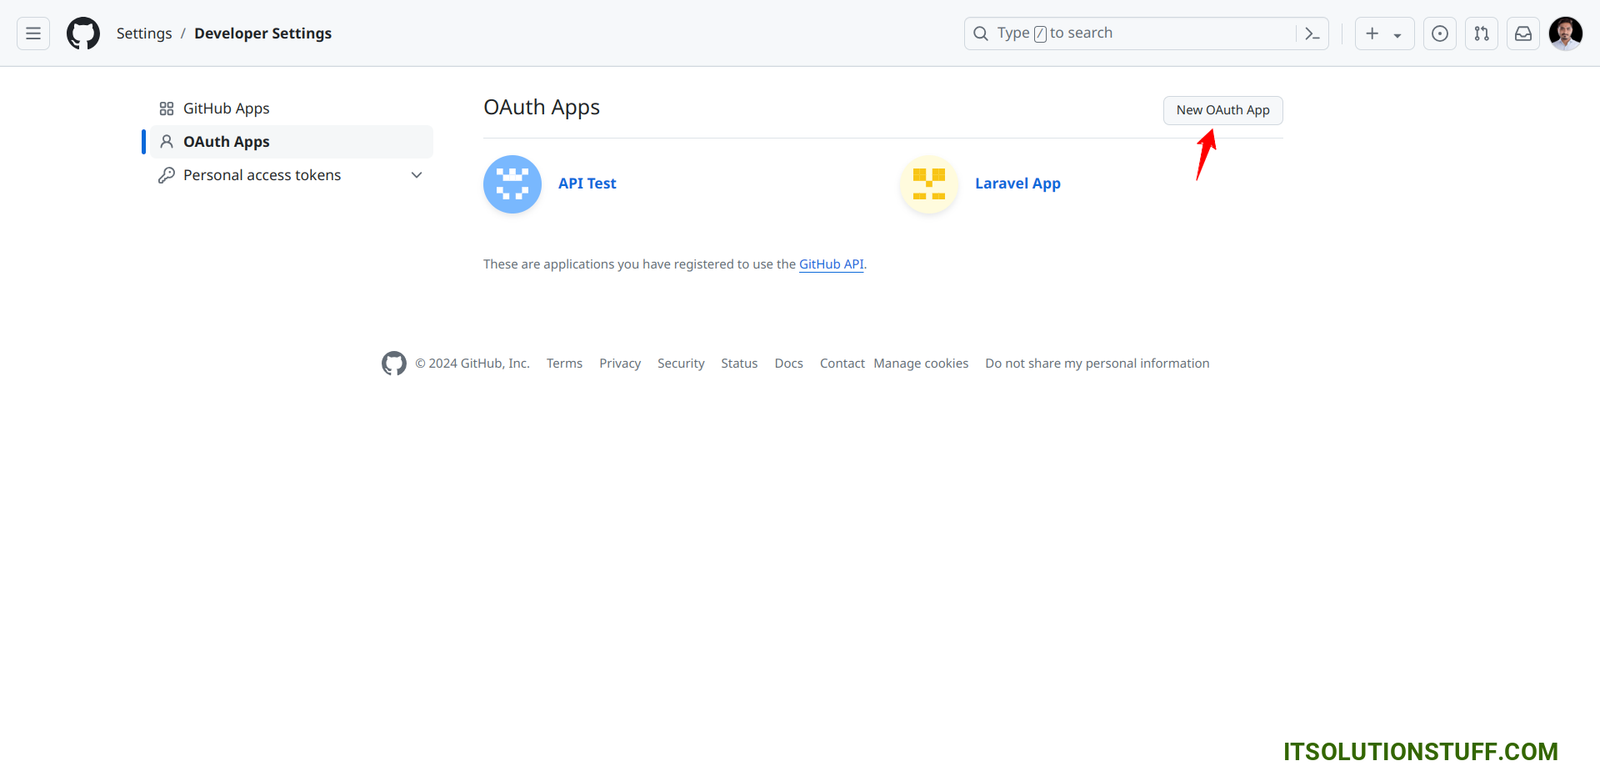
Task: Open pull requests icon in header
Action: click(1481, 33)
